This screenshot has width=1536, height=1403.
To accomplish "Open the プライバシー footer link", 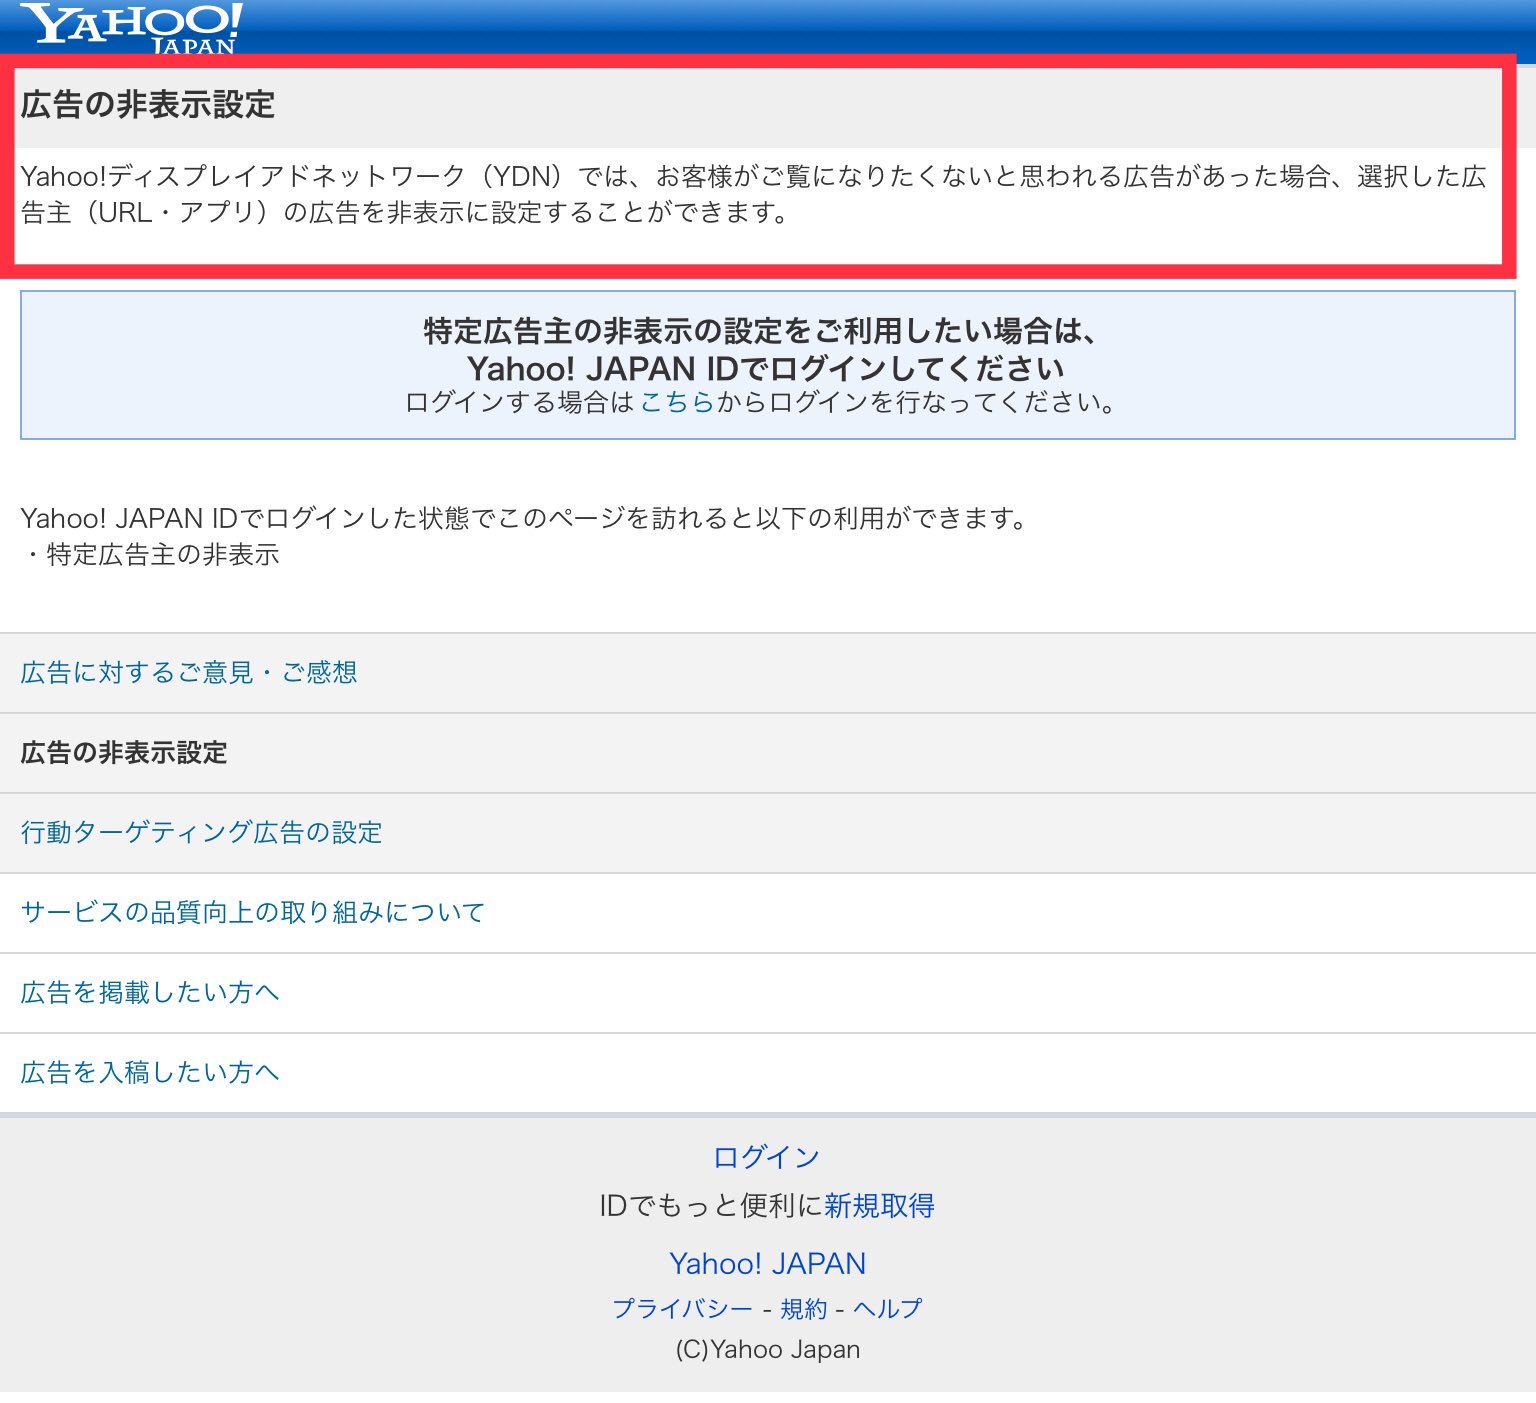I will tap(682, 1308).
